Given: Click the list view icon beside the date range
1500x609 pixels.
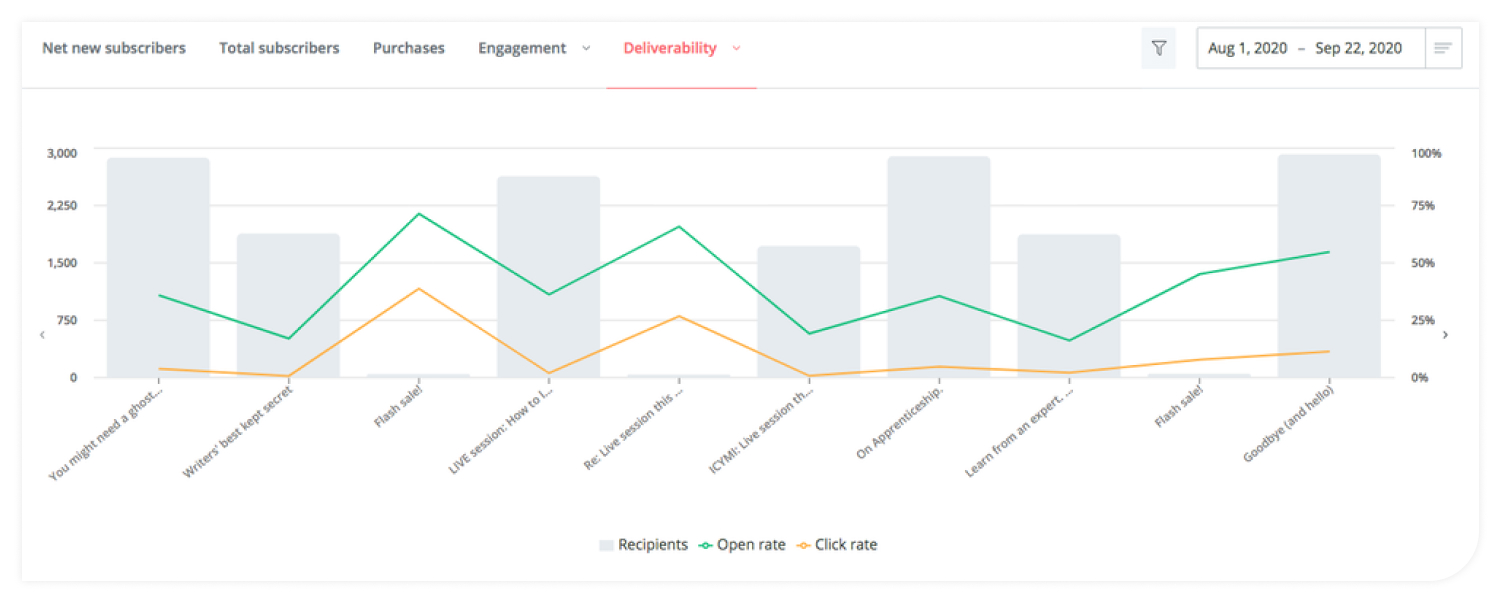Looking at the screenshot, I should (x=1444, y=47).
